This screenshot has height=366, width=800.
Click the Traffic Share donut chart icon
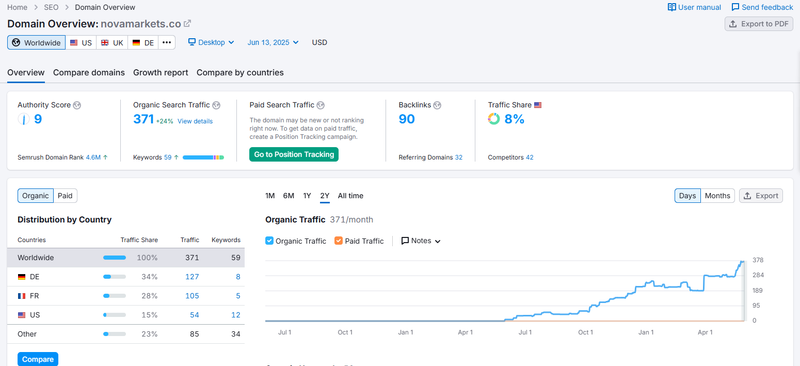(493, 119)
